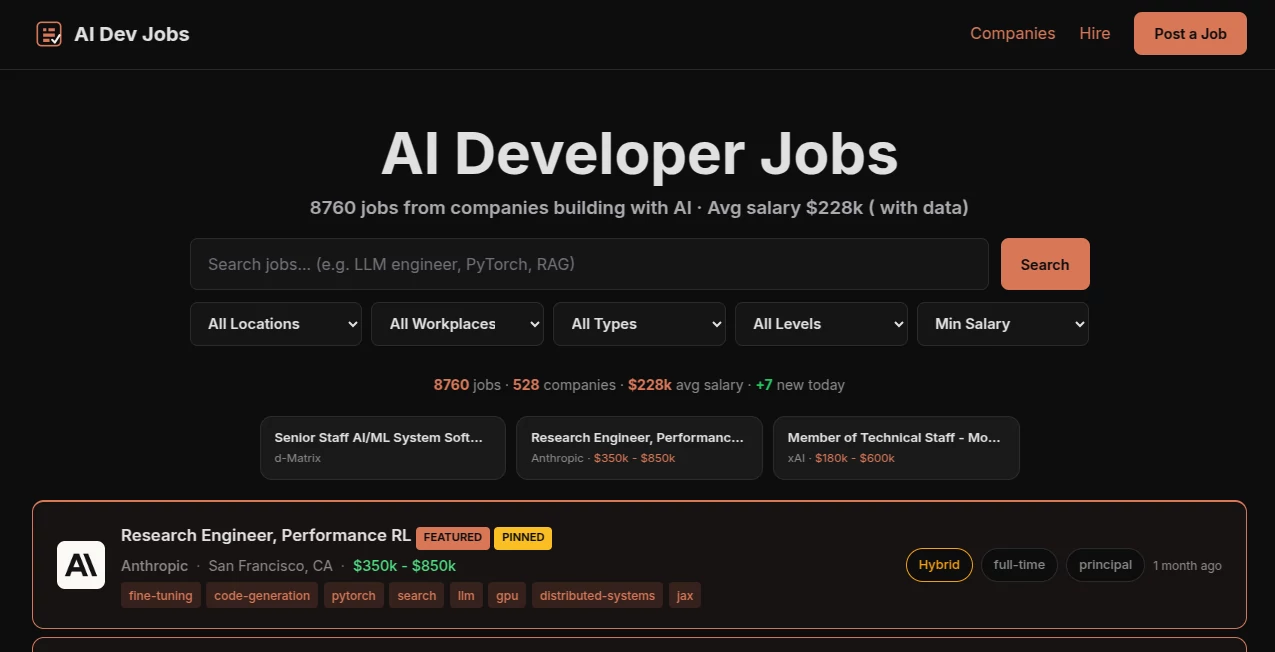Image resolution: width=1275 pixels, height=652 pixels.
Task: Click the +7 new today stat
Action: (800, 385)
